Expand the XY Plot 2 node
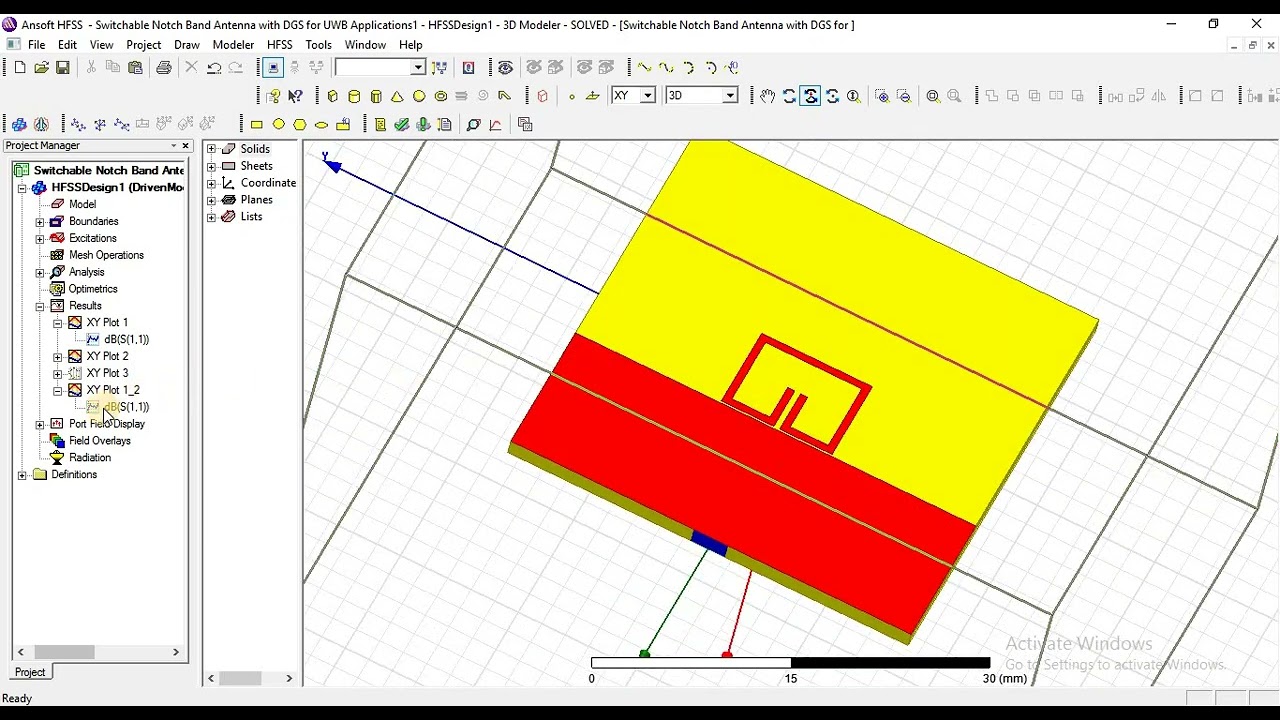The width and height of the screenshot is (1280, 720). coord(58,356)
